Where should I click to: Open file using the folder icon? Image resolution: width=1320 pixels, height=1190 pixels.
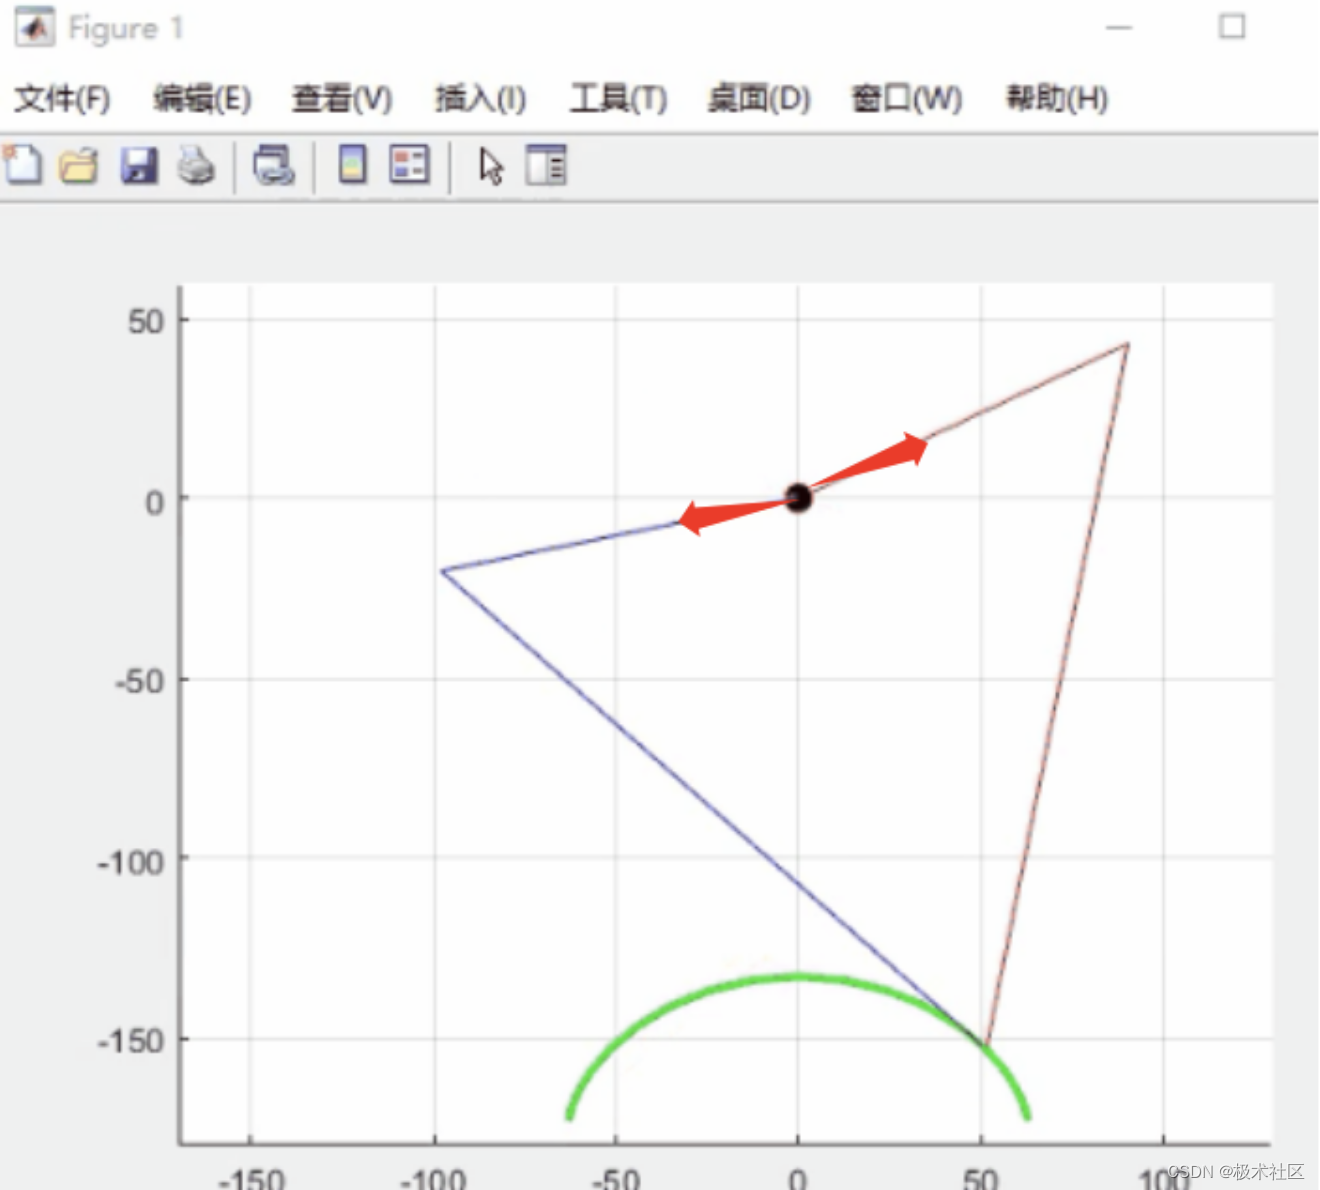[x=78, y=166]
